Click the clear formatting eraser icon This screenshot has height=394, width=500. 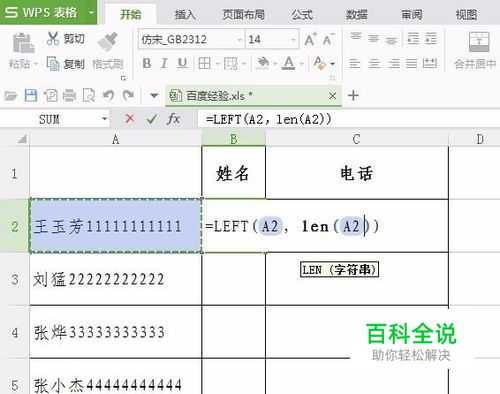point(319,63)
